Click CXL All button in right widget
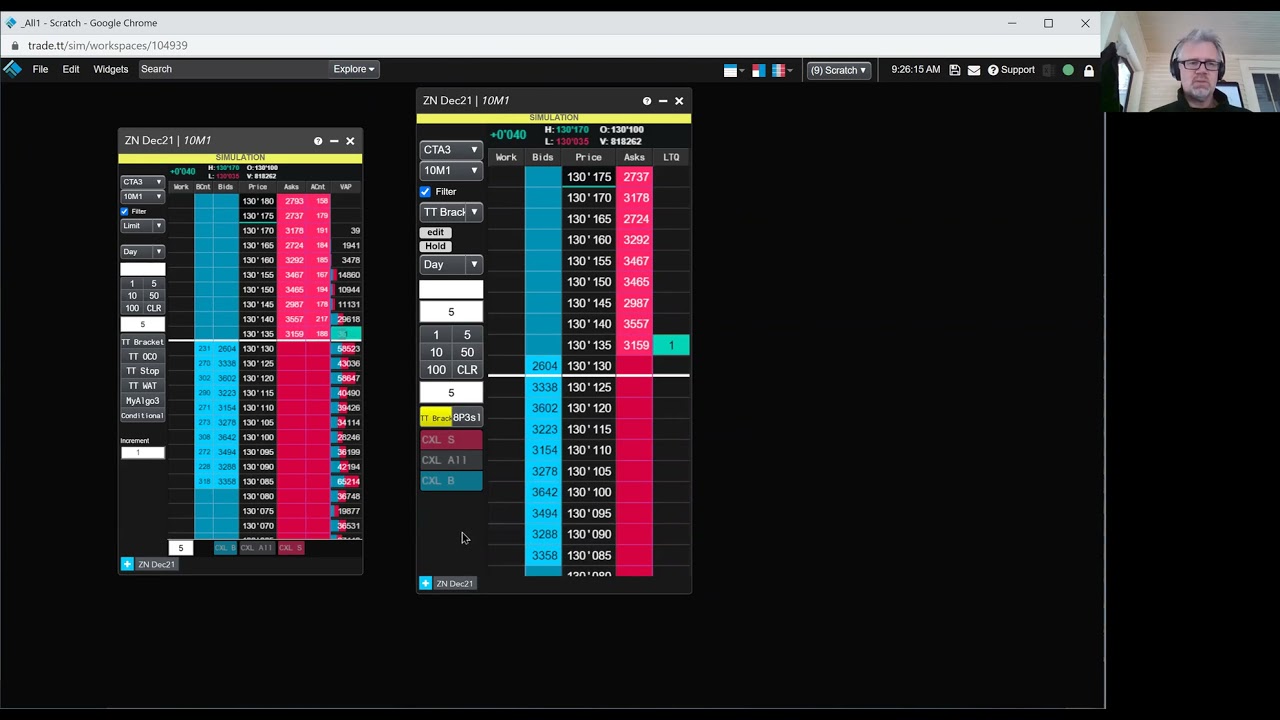The height and width of the screenshot is (720, 1280). (x=451, y=460)
